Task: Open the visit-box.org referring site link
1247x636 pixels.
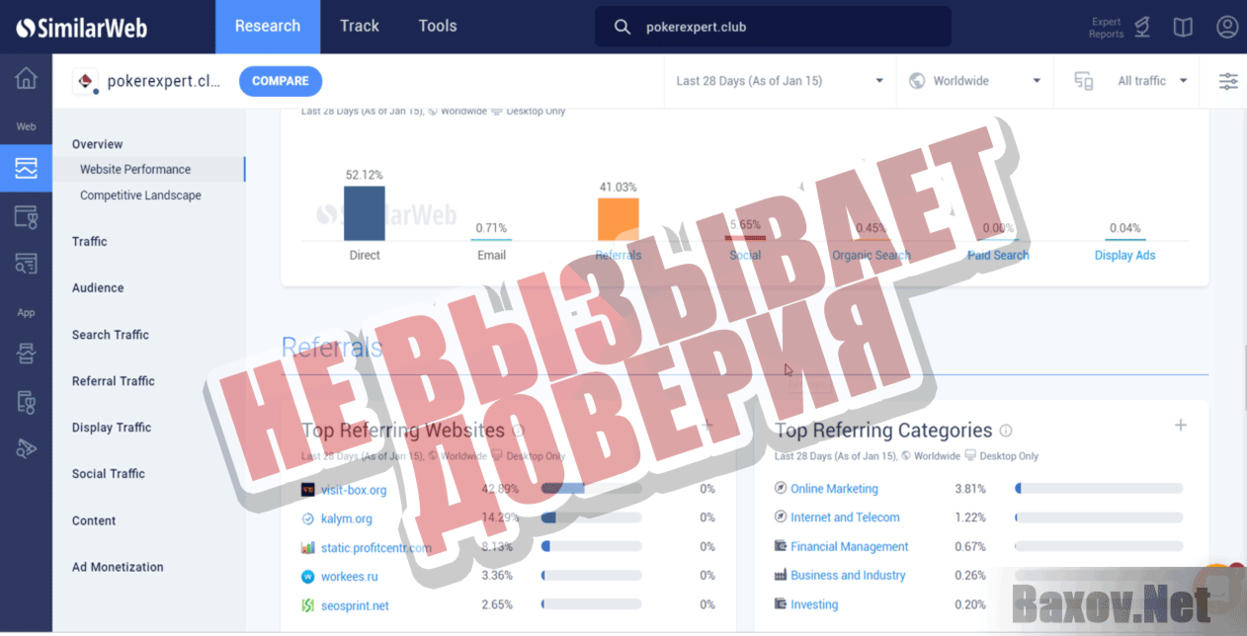Action: 353,490
